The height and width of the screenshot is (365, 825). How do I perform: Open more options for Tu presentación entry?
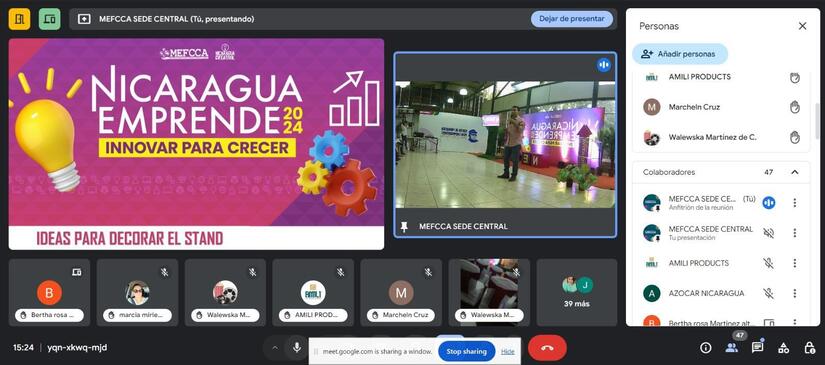click(x=794, y=233)
